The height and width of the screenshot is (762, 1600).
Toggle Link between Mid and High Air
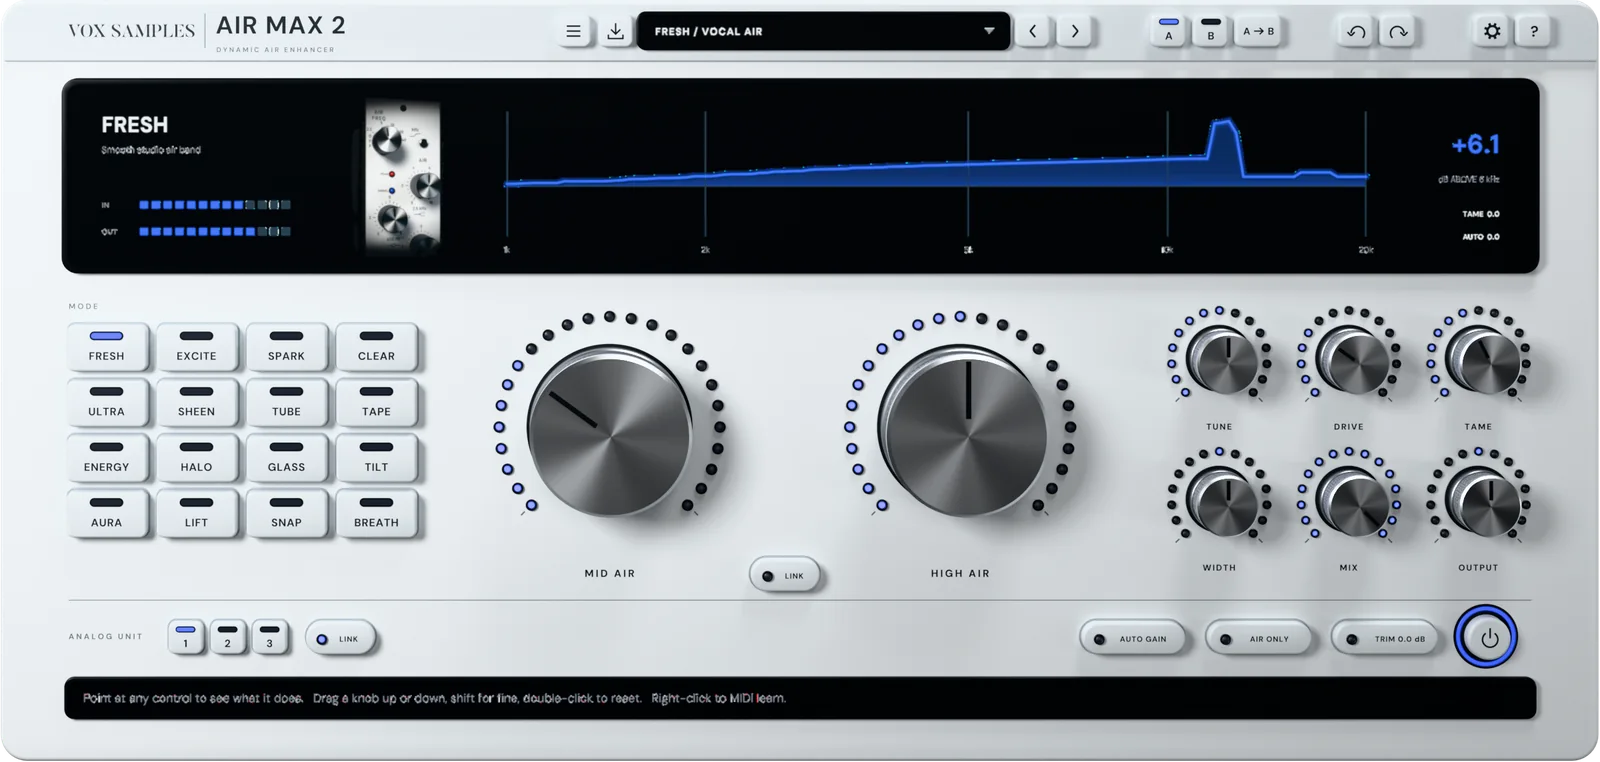tap(786, 575)
